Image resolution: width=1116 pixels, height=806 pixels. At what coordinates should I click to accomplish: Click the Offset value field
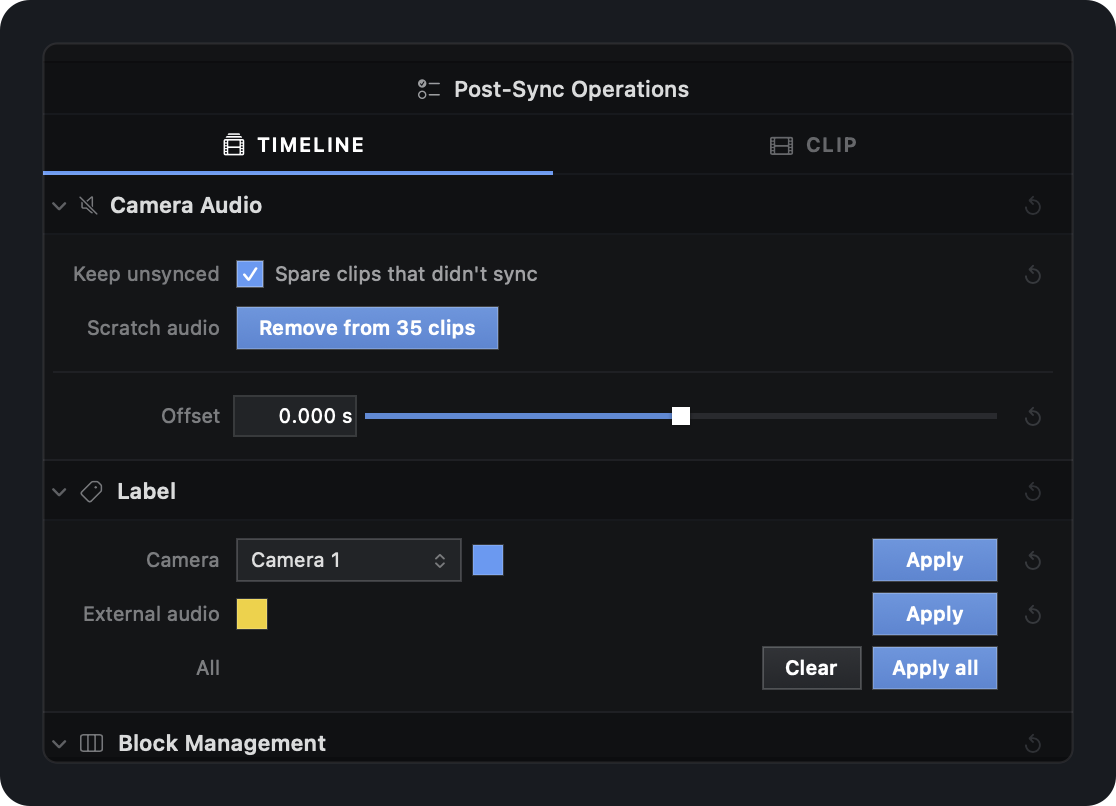click(x=295, y=416)
